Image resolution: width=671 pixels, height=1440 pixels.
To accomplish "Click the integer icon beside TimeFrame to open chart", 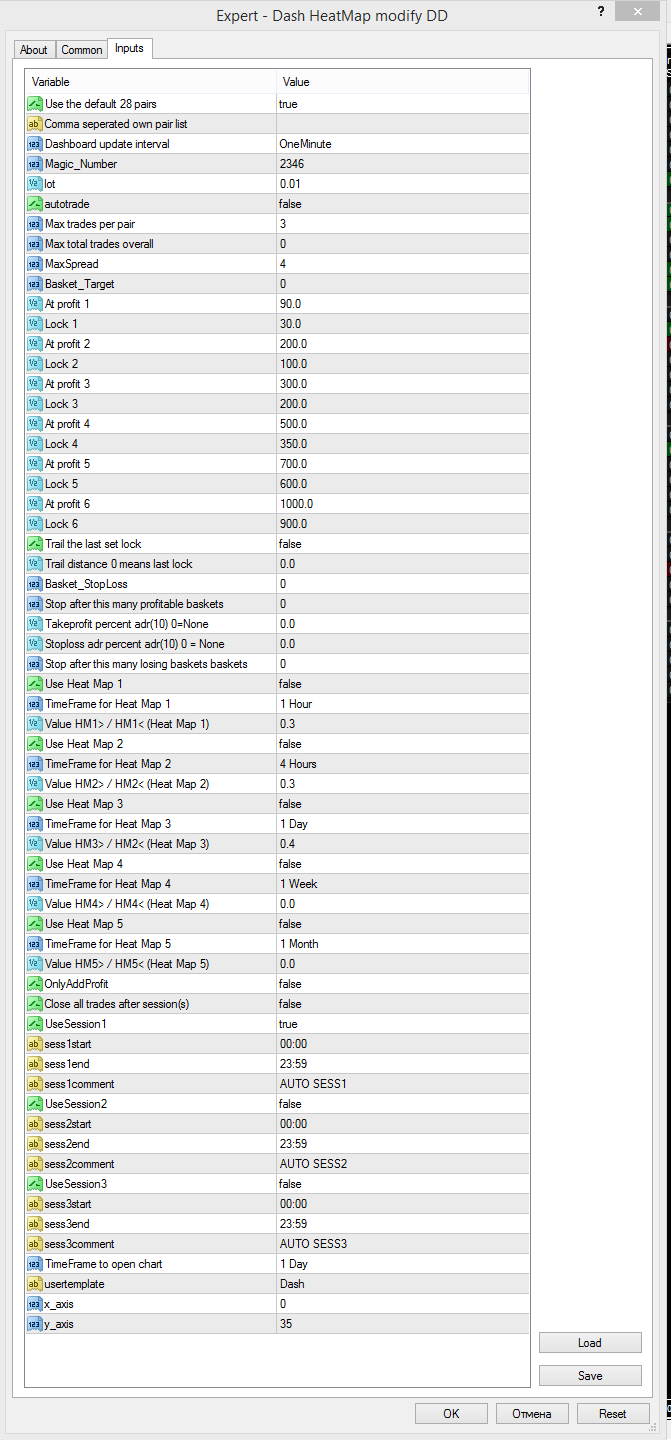I will tap(35, 1264).
